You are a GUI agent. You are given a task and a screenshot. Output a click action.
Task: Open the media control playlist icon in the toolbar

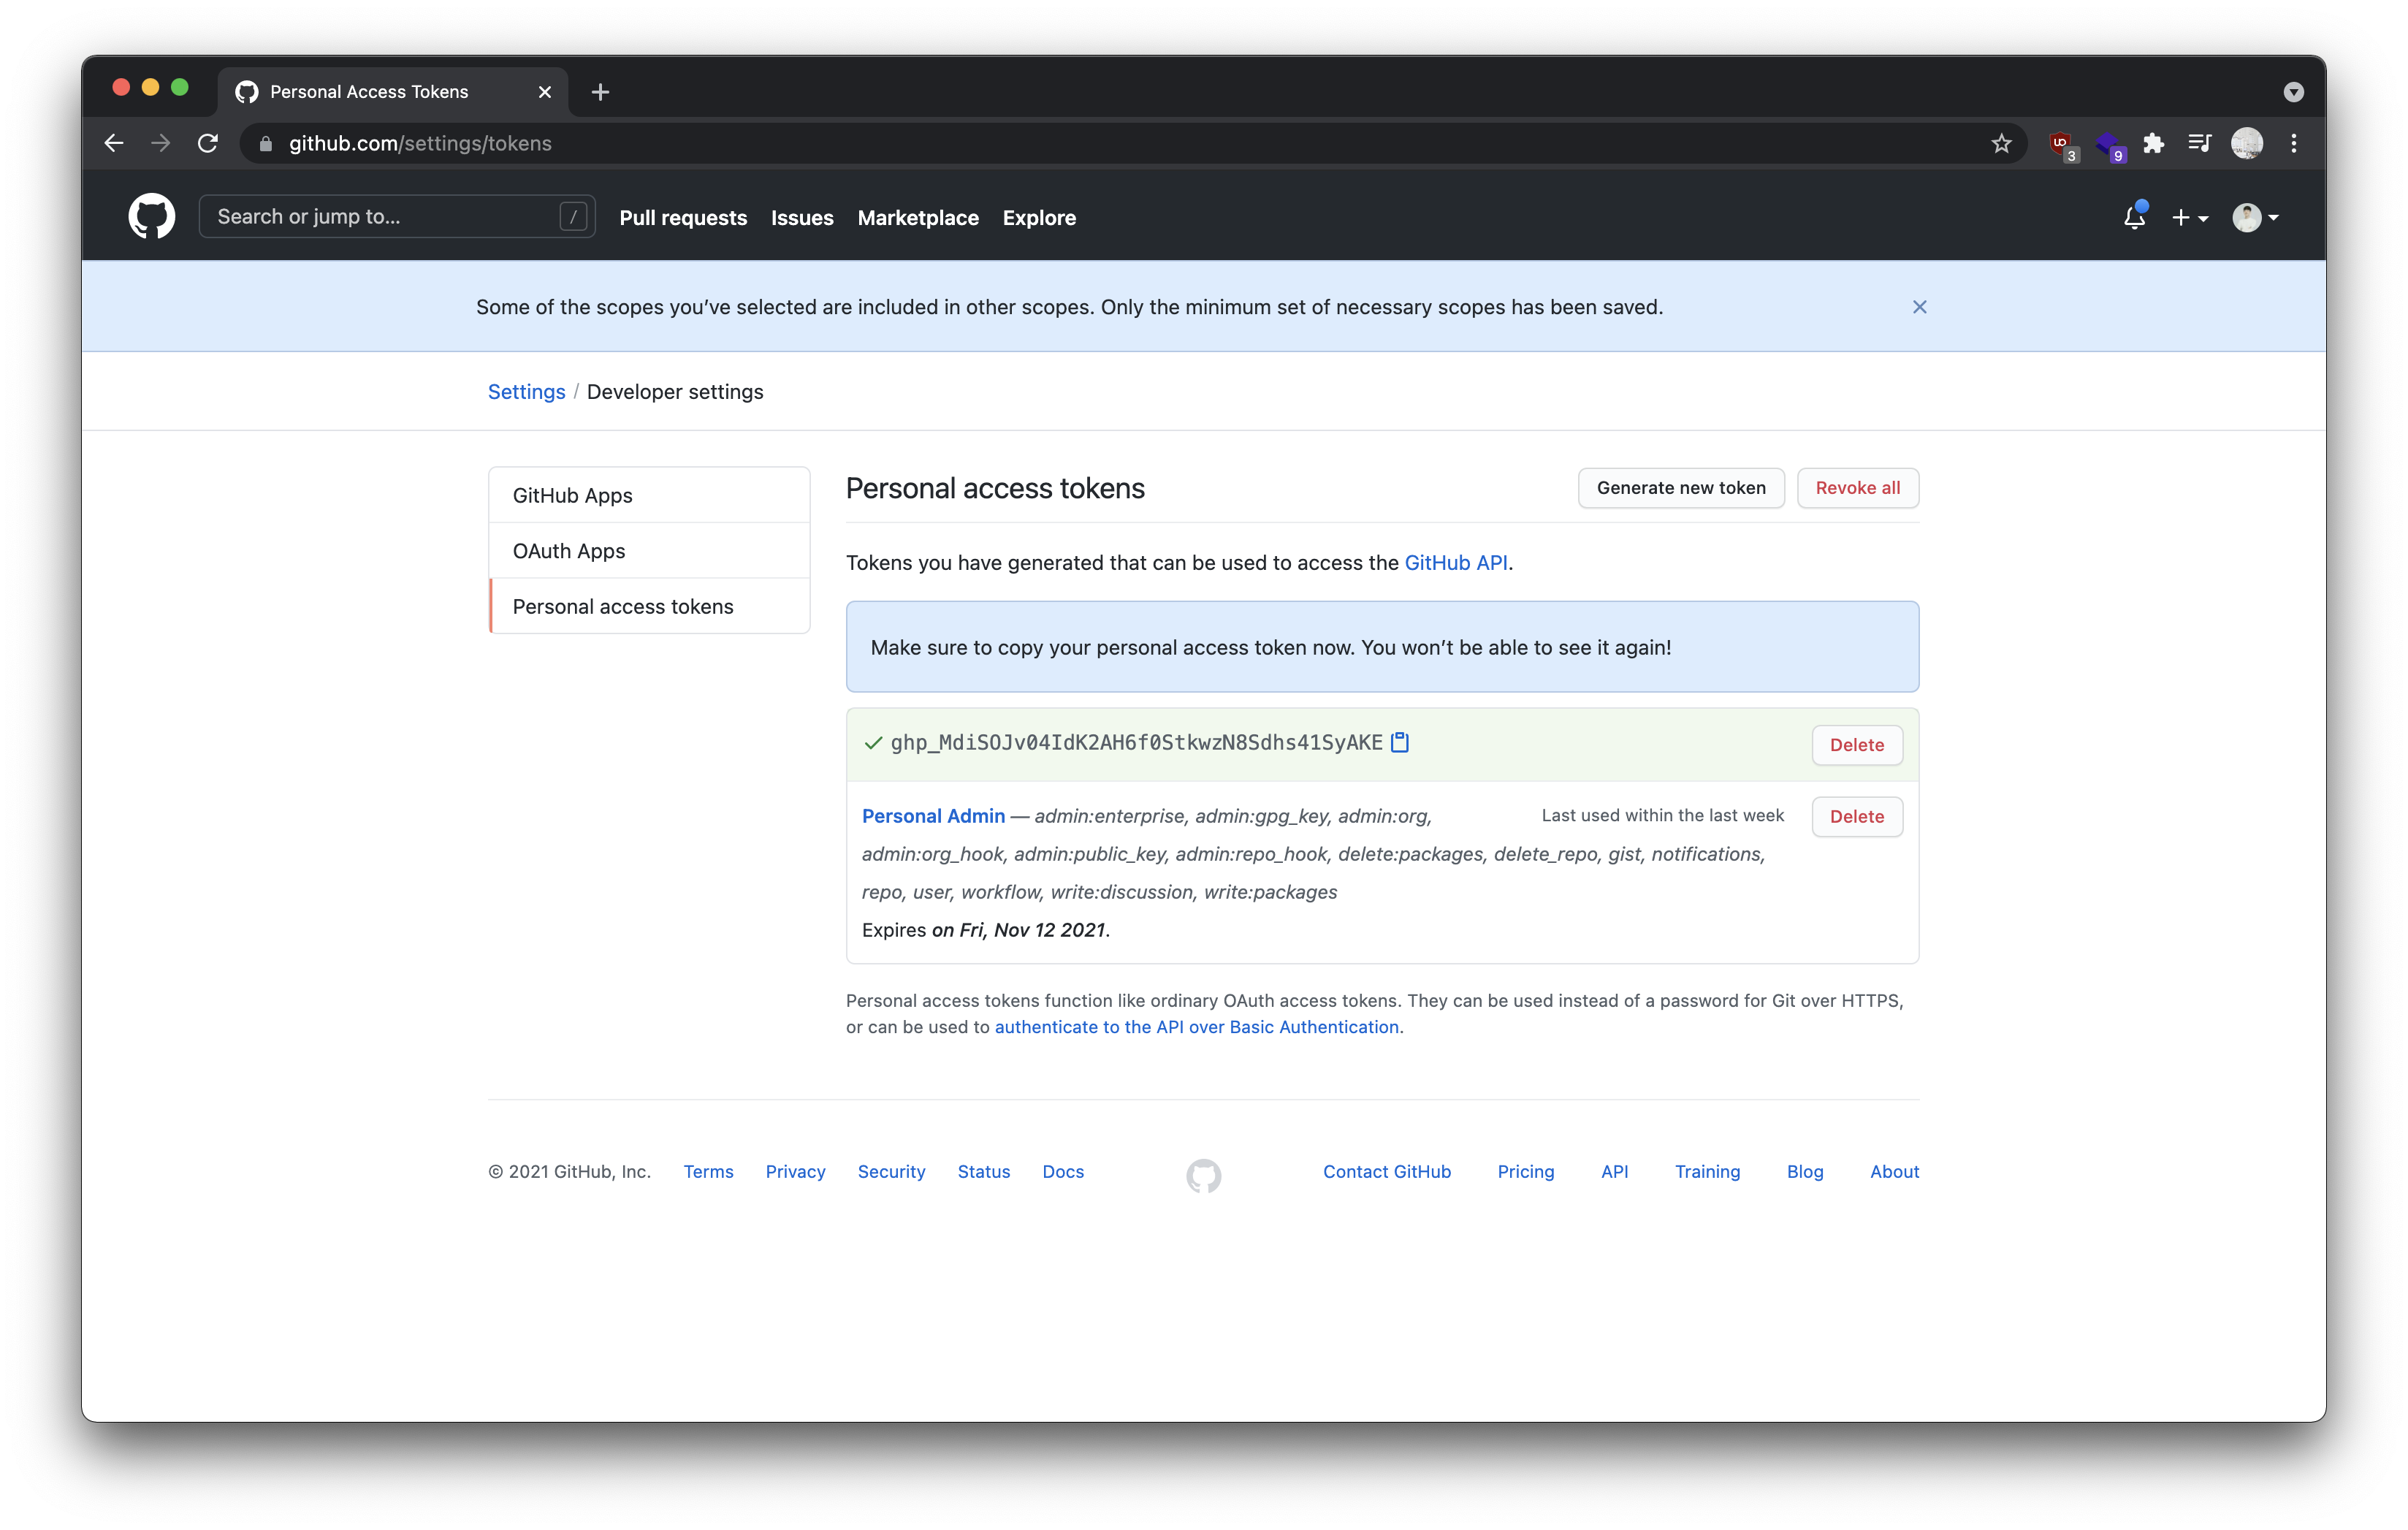[2199, 144]
